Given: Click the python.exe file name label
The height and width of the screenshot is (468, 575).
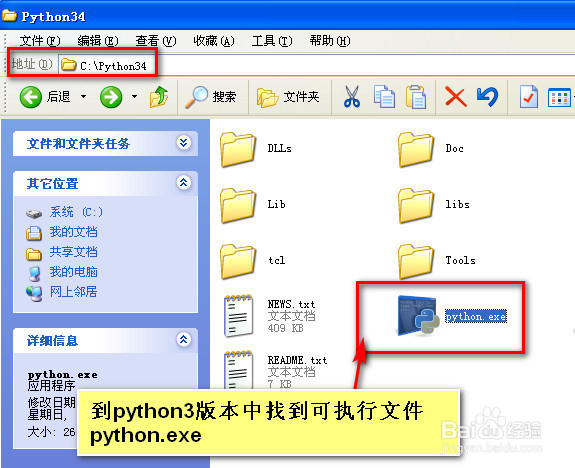Looking at the screenshot, I should coord(476,317).
